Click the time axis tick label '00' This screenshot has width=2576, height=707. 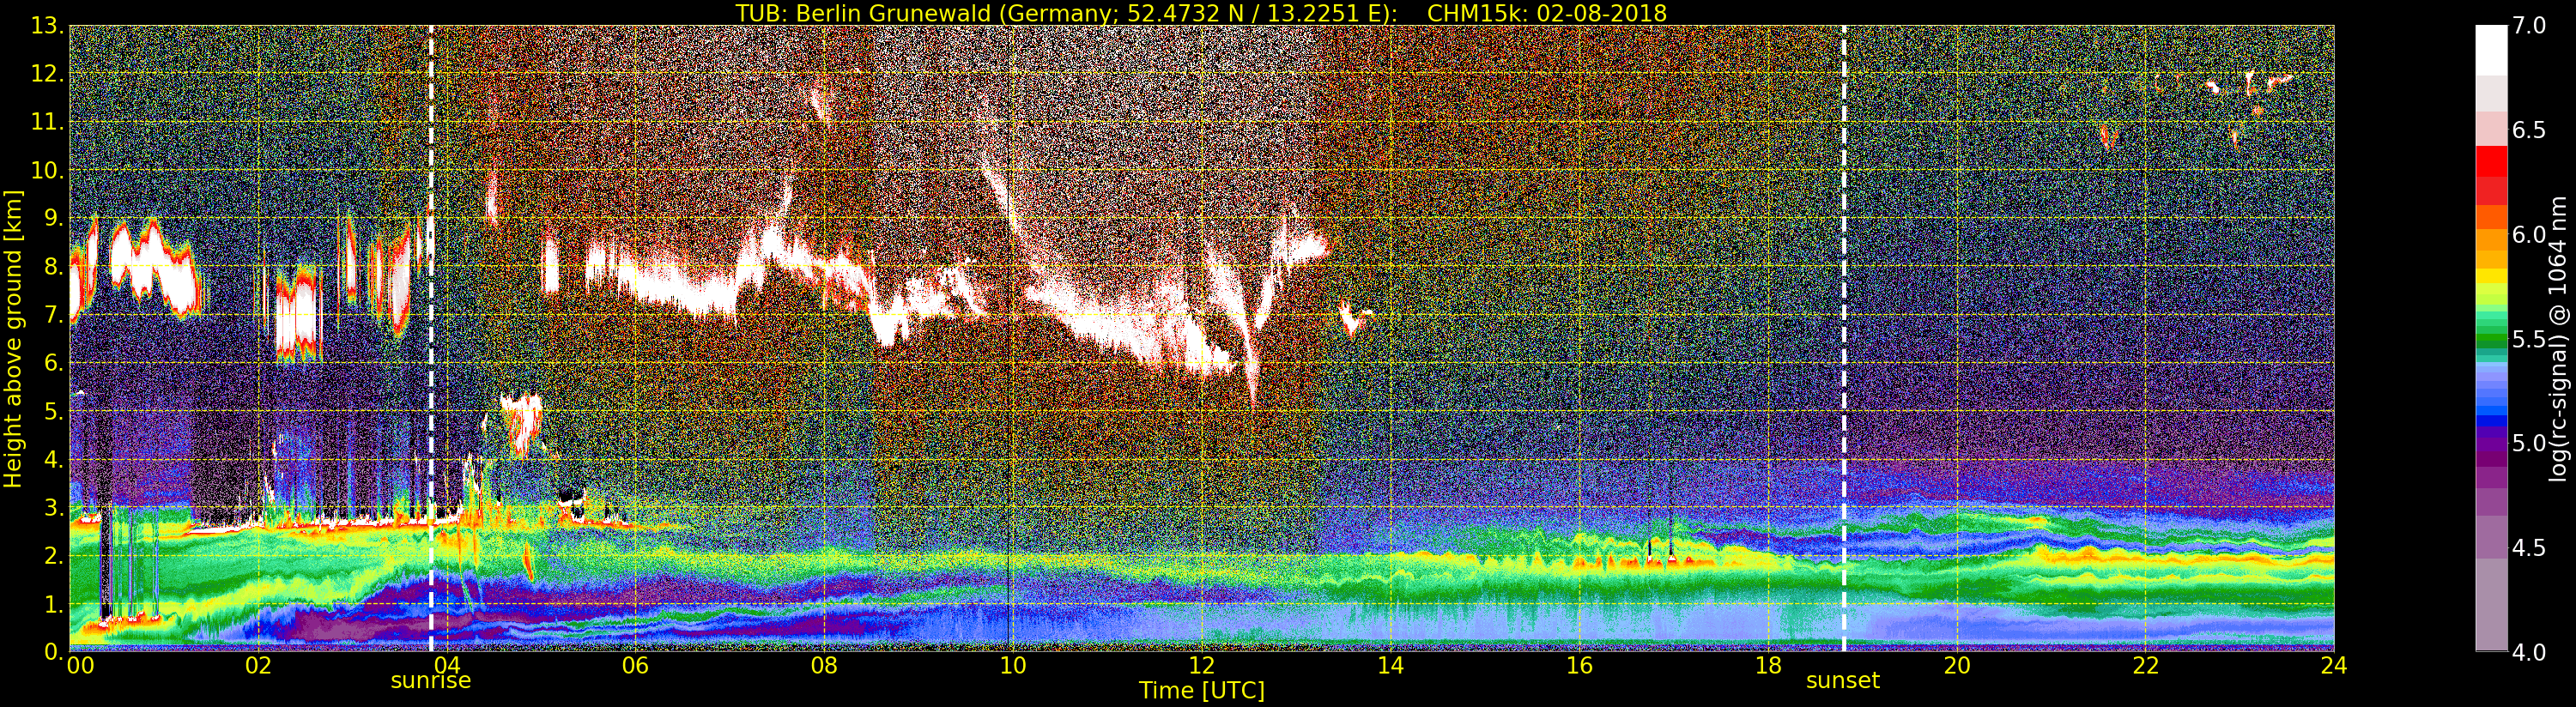80,666
